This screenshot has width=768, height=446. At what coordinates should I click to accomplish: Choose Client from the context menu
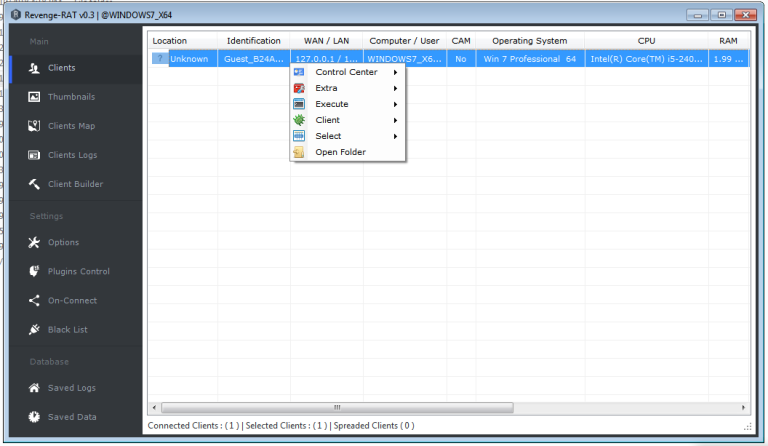327,120
